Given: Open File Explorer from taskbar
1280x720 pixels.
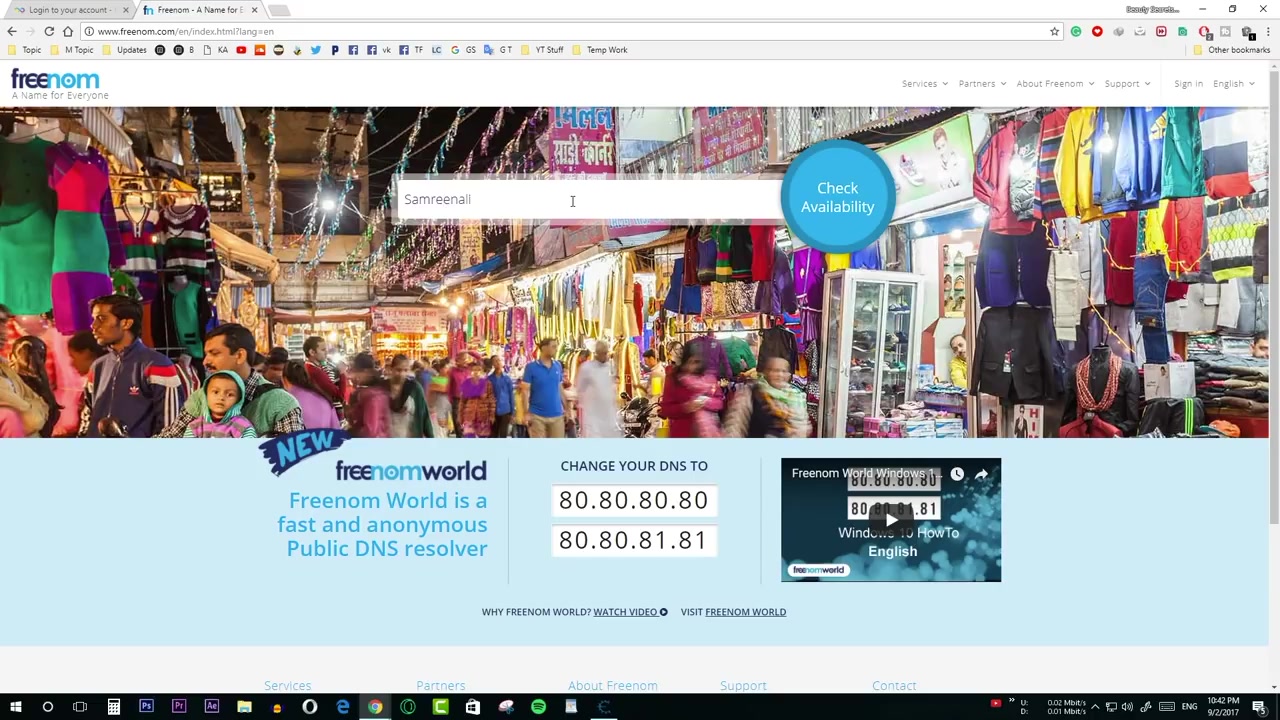Looking at the screenshot, I should [x=244, y=707].
